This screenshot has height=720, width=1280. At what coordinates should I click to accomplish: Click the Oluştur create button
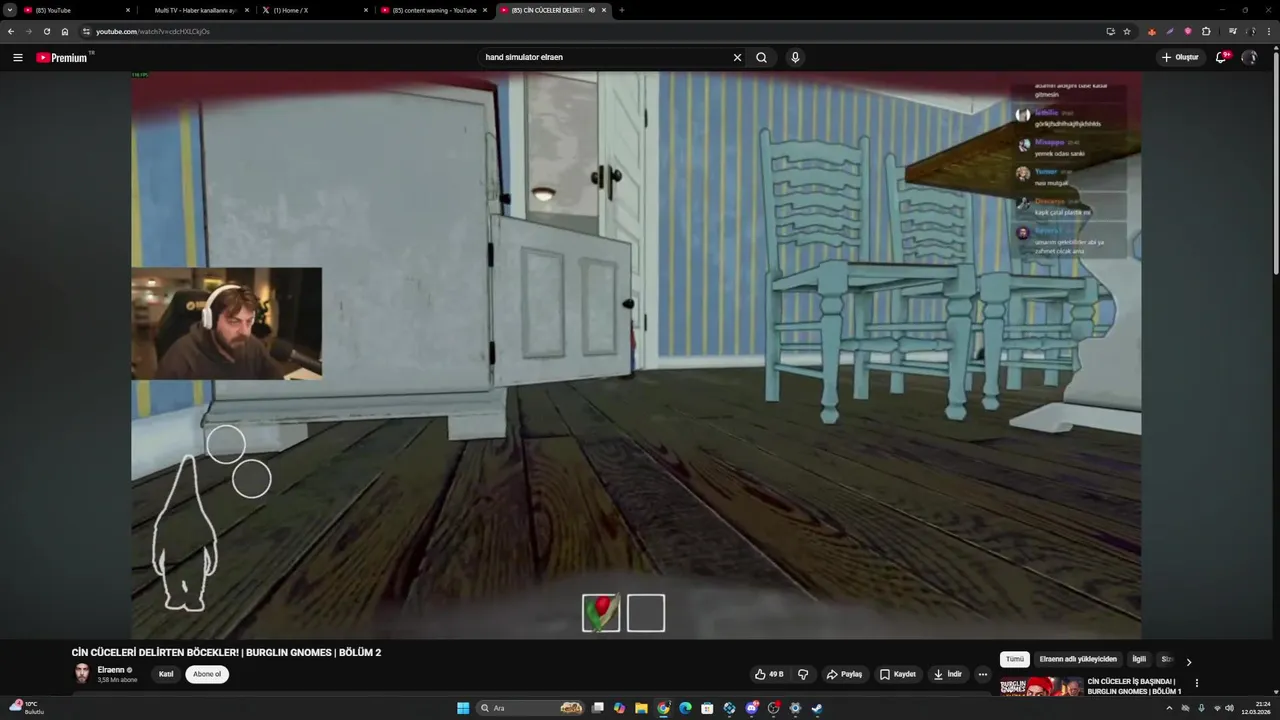[x=1180, y=57]
